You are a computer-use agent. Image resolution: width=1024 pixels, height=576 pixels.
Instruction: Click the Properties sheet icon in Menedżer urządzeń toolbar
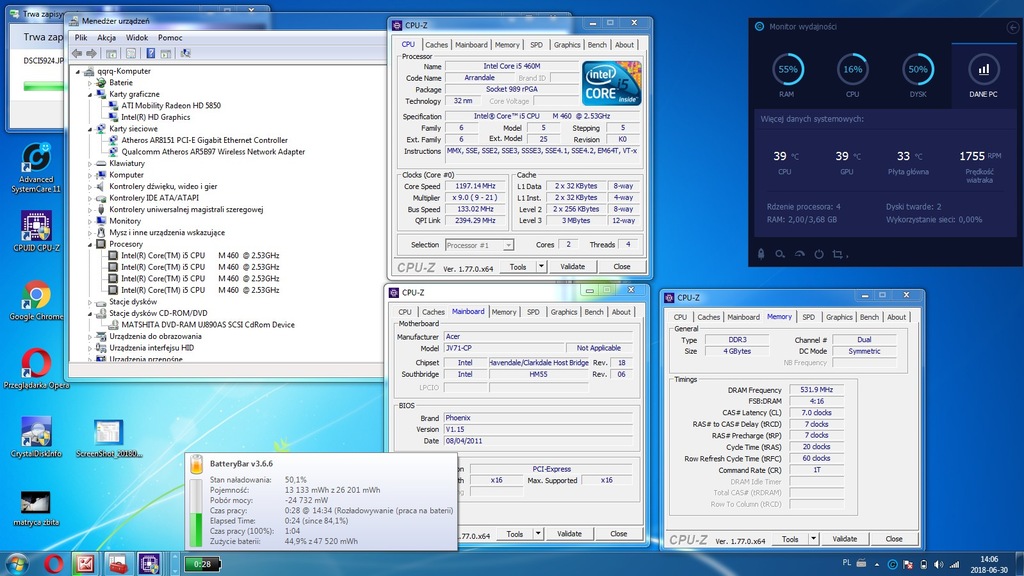(x=131, y=54)
